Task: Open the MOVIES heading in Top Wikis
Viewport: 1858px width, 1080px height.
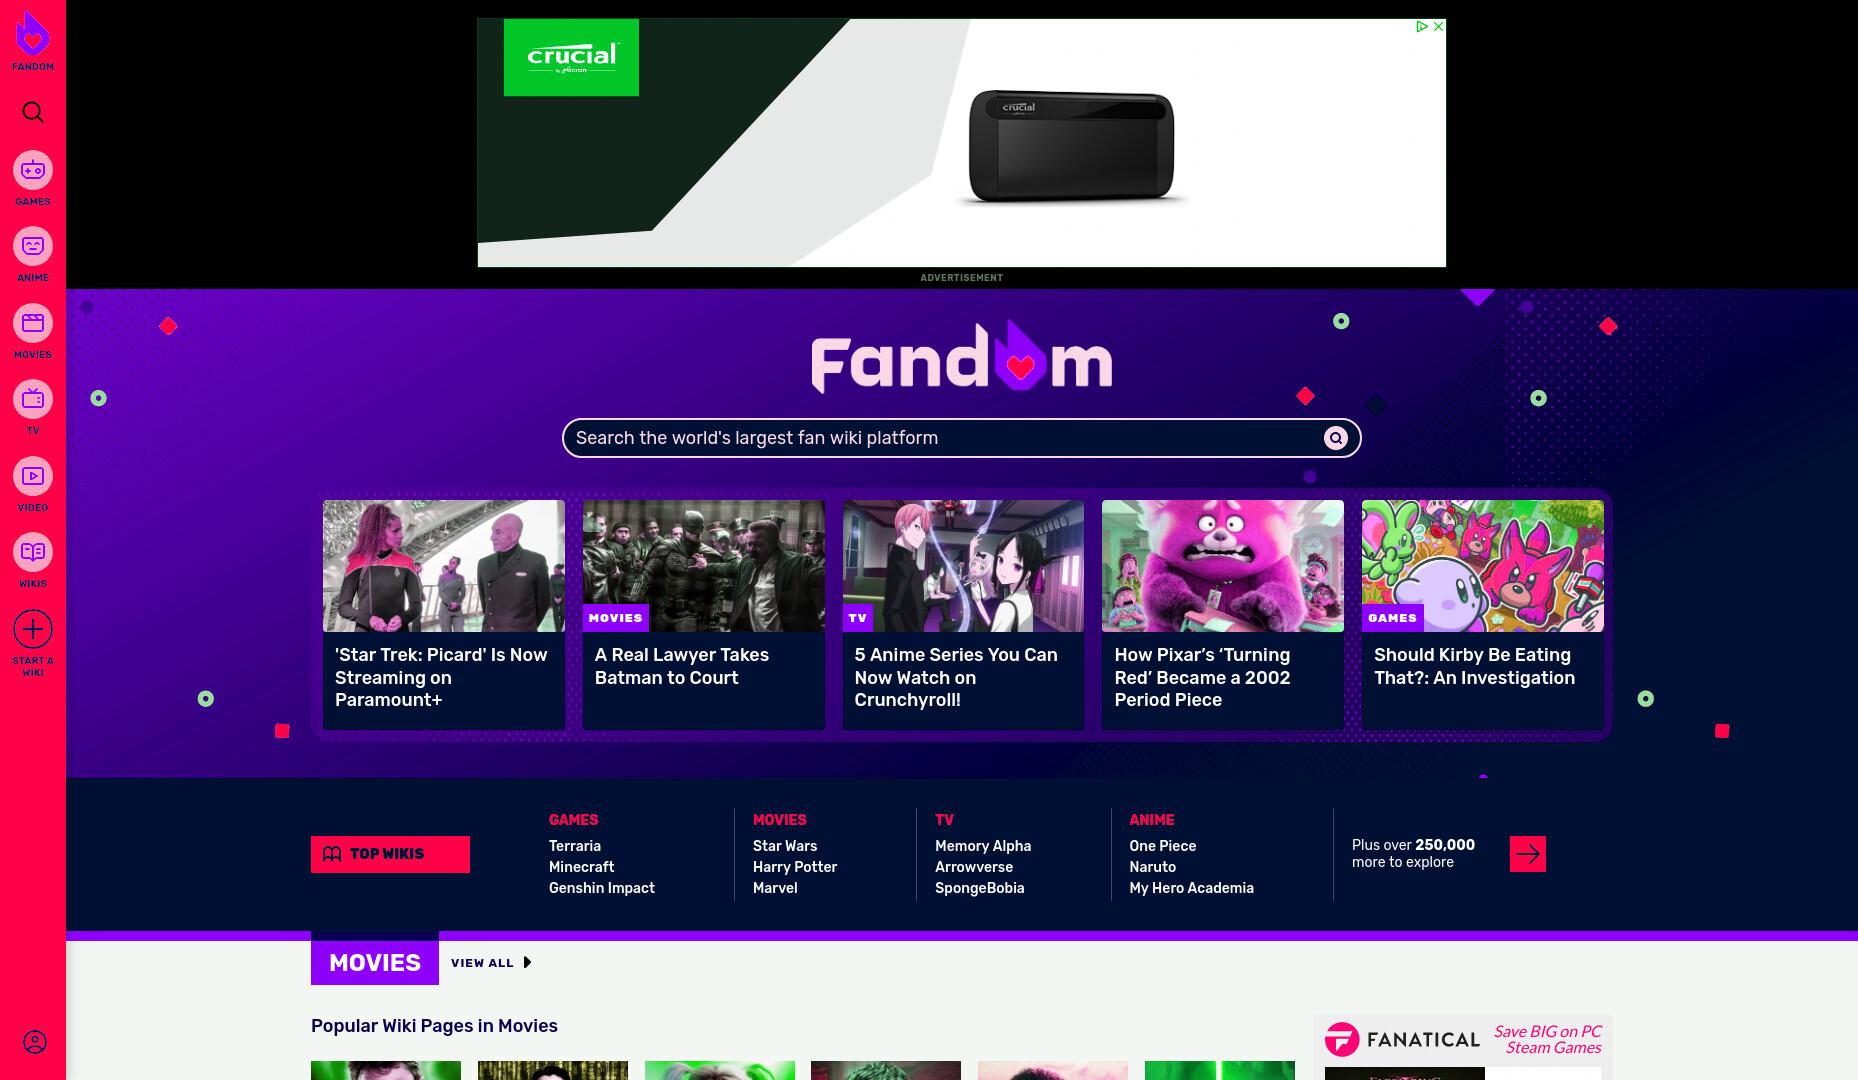Action: click(x=779, y=820)
